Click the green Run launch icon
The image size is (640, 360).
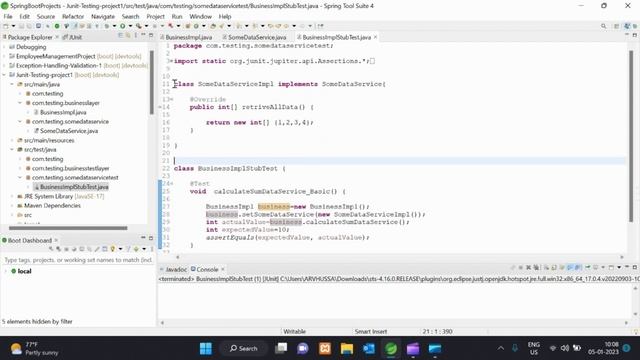coord(122,26)
